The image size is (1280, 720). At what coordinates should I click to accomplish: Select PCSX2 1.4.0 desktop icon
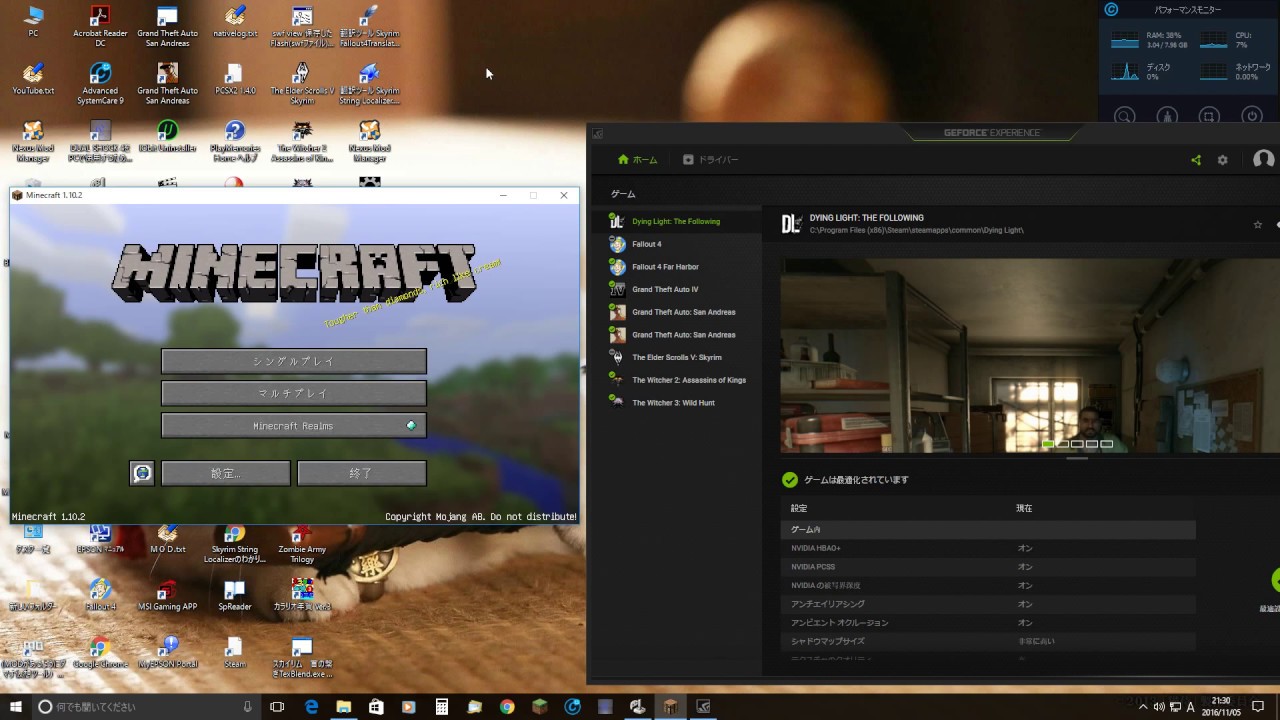235,79
